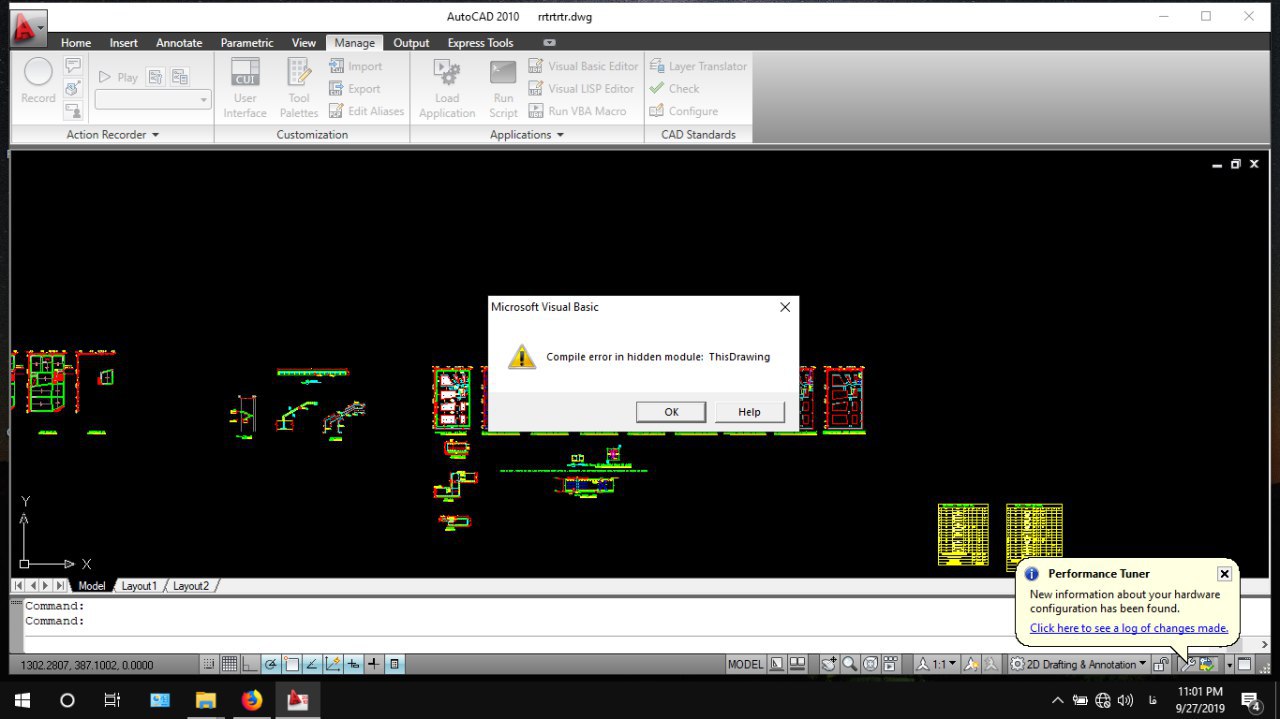The width and height of the screenshot is (1280, 719).
Task: Open the Parametric ribbon tab
Action: pos(247,43)
